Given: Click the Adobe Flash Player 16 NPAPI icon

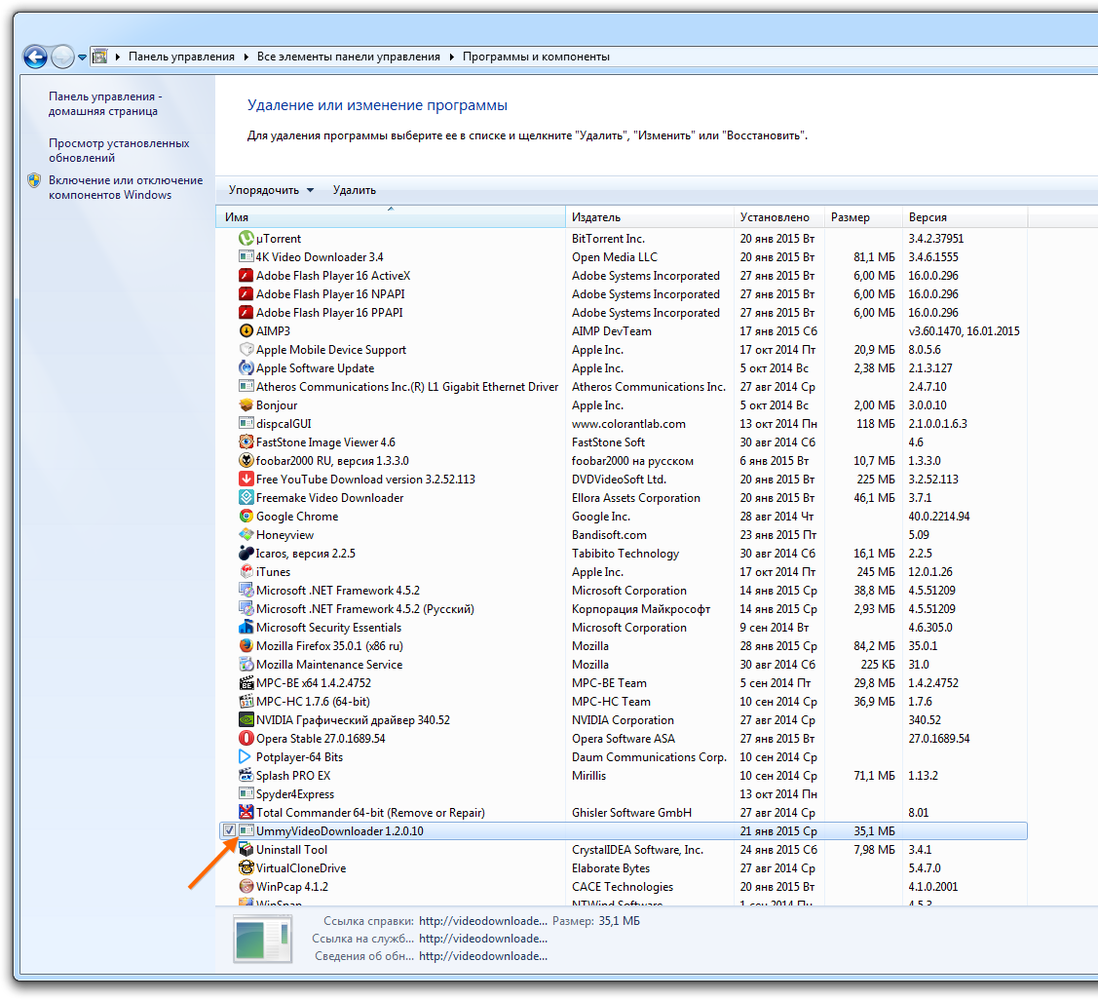Looking at the screenshot, I should [x=246, y=294].
